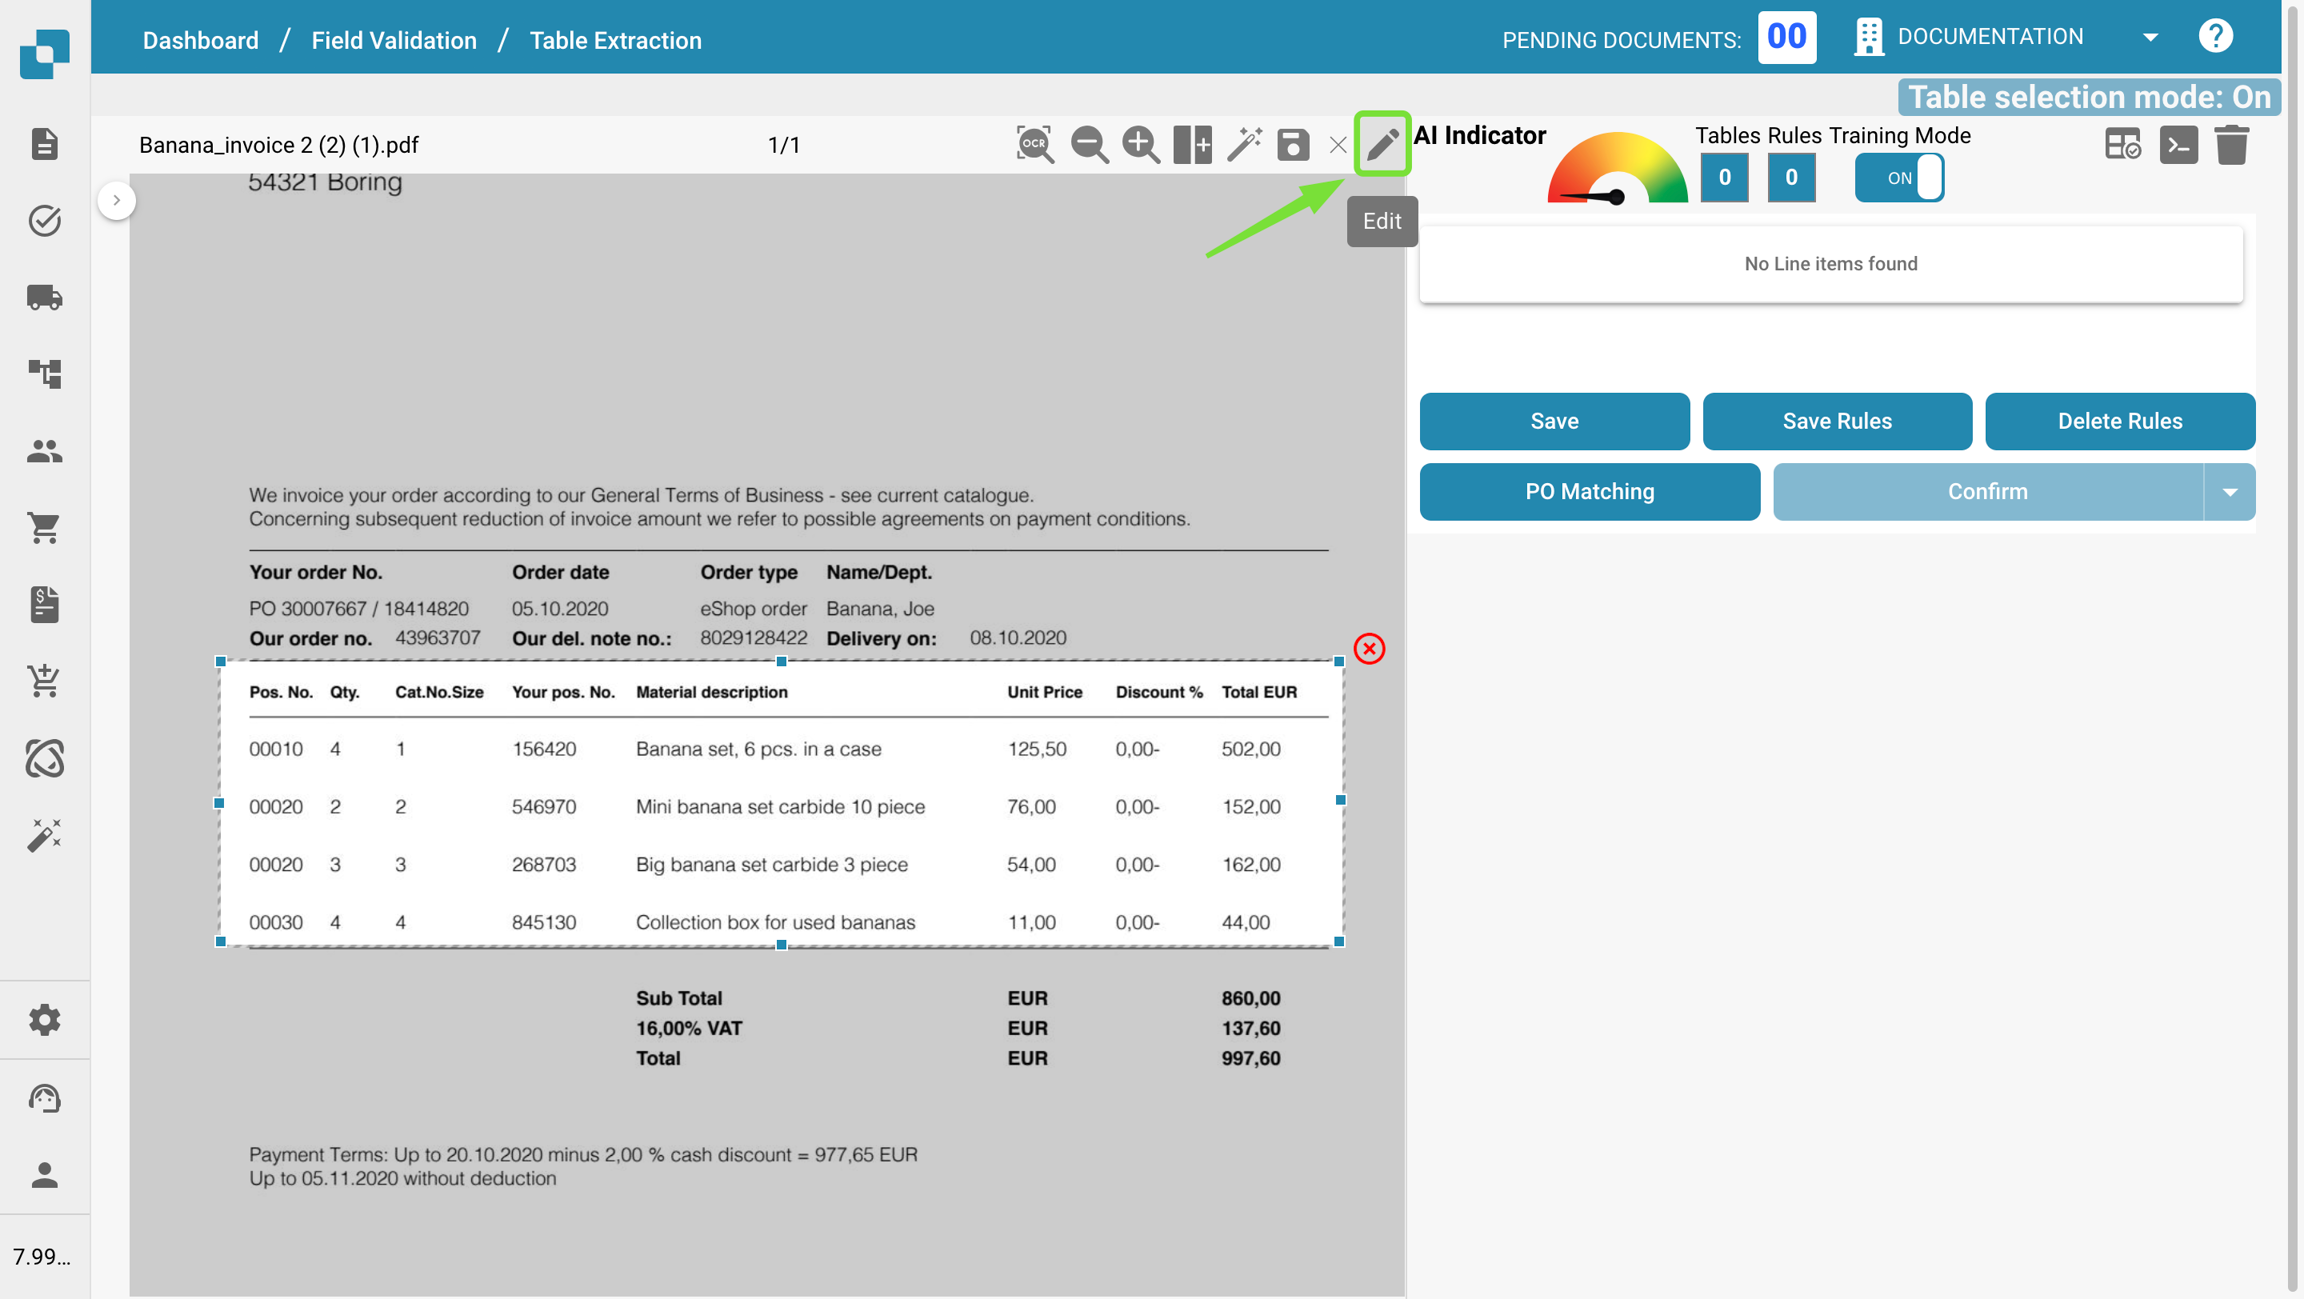This screenshot has width=2304, height=1299.
Task: Turn off Training Mode switch
Action: pos(1899,178)
